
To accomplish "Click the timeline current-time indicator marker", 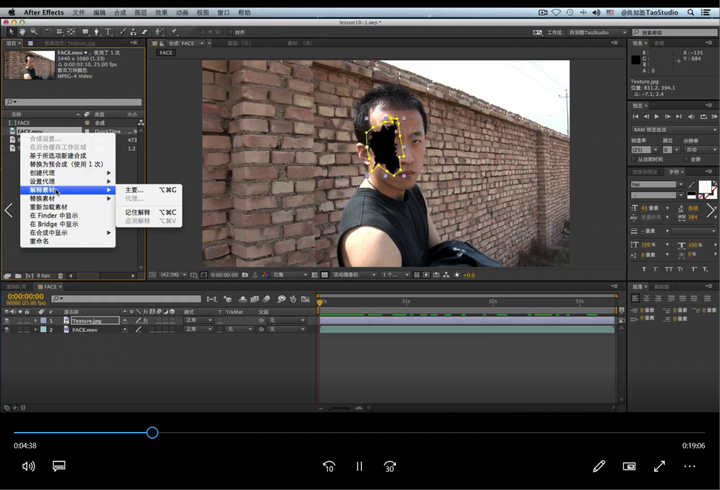I will point(320,302).
